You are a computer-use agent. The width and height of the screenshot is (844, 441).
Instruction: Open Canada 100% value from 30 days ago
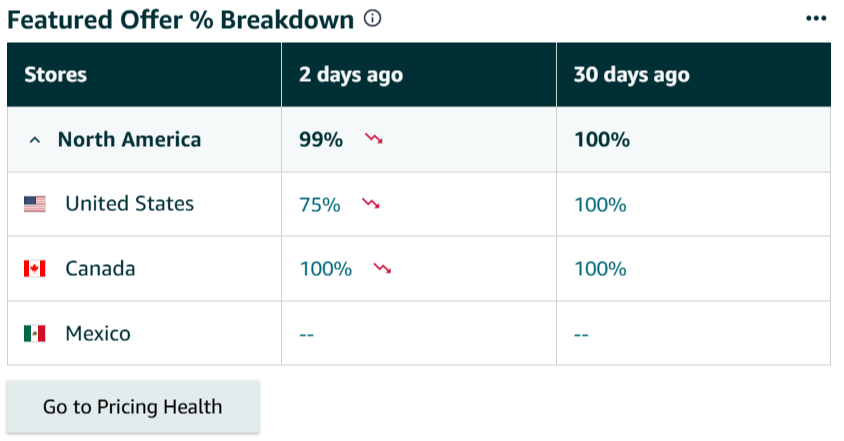[x=600, y=269]
